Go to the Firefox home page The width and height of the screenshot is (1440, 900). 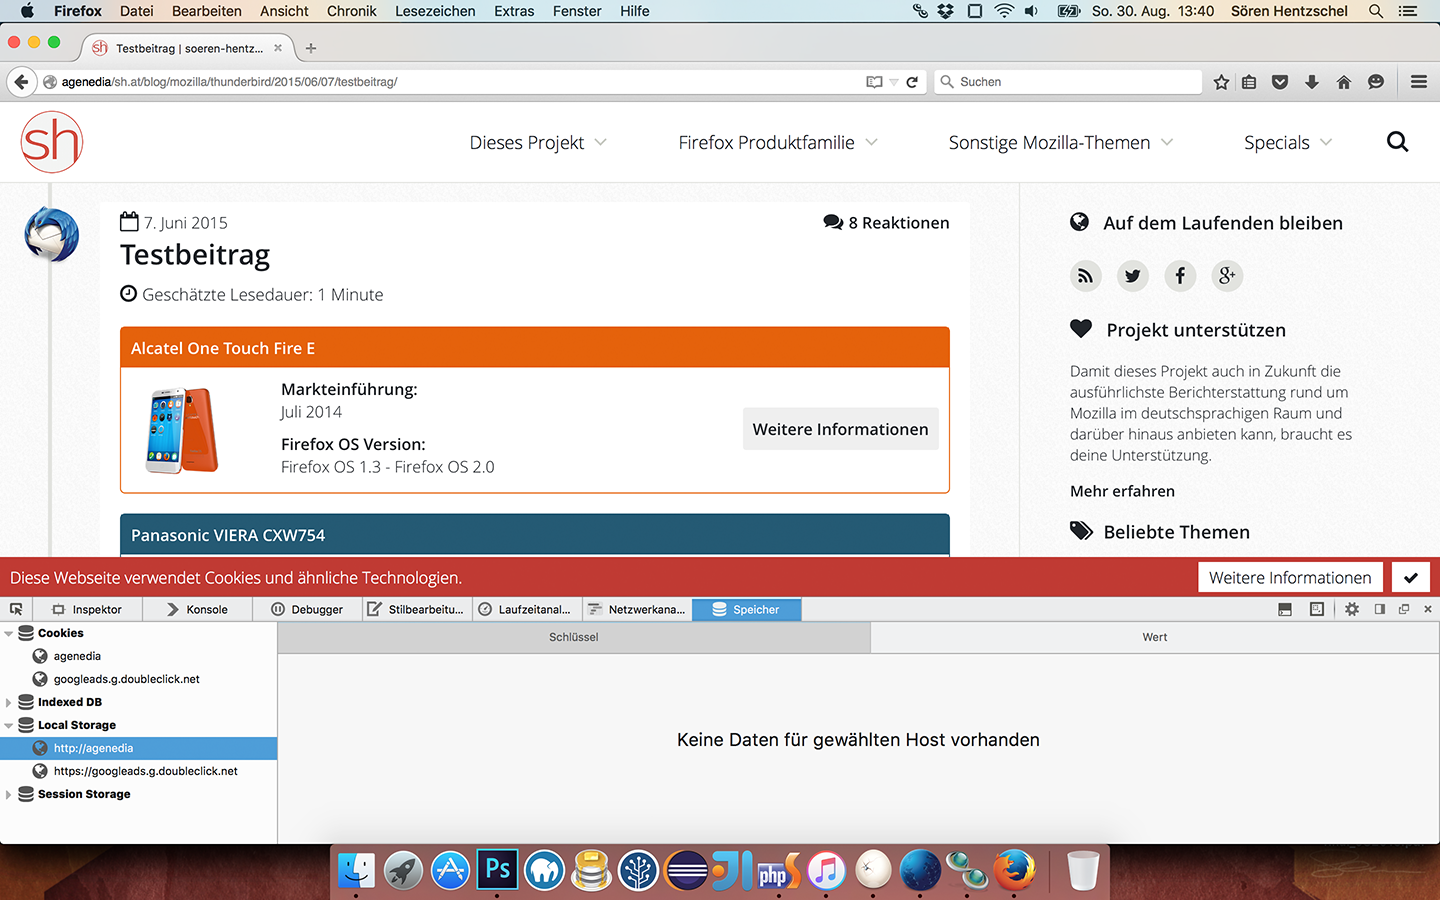tap(1344, 82)
